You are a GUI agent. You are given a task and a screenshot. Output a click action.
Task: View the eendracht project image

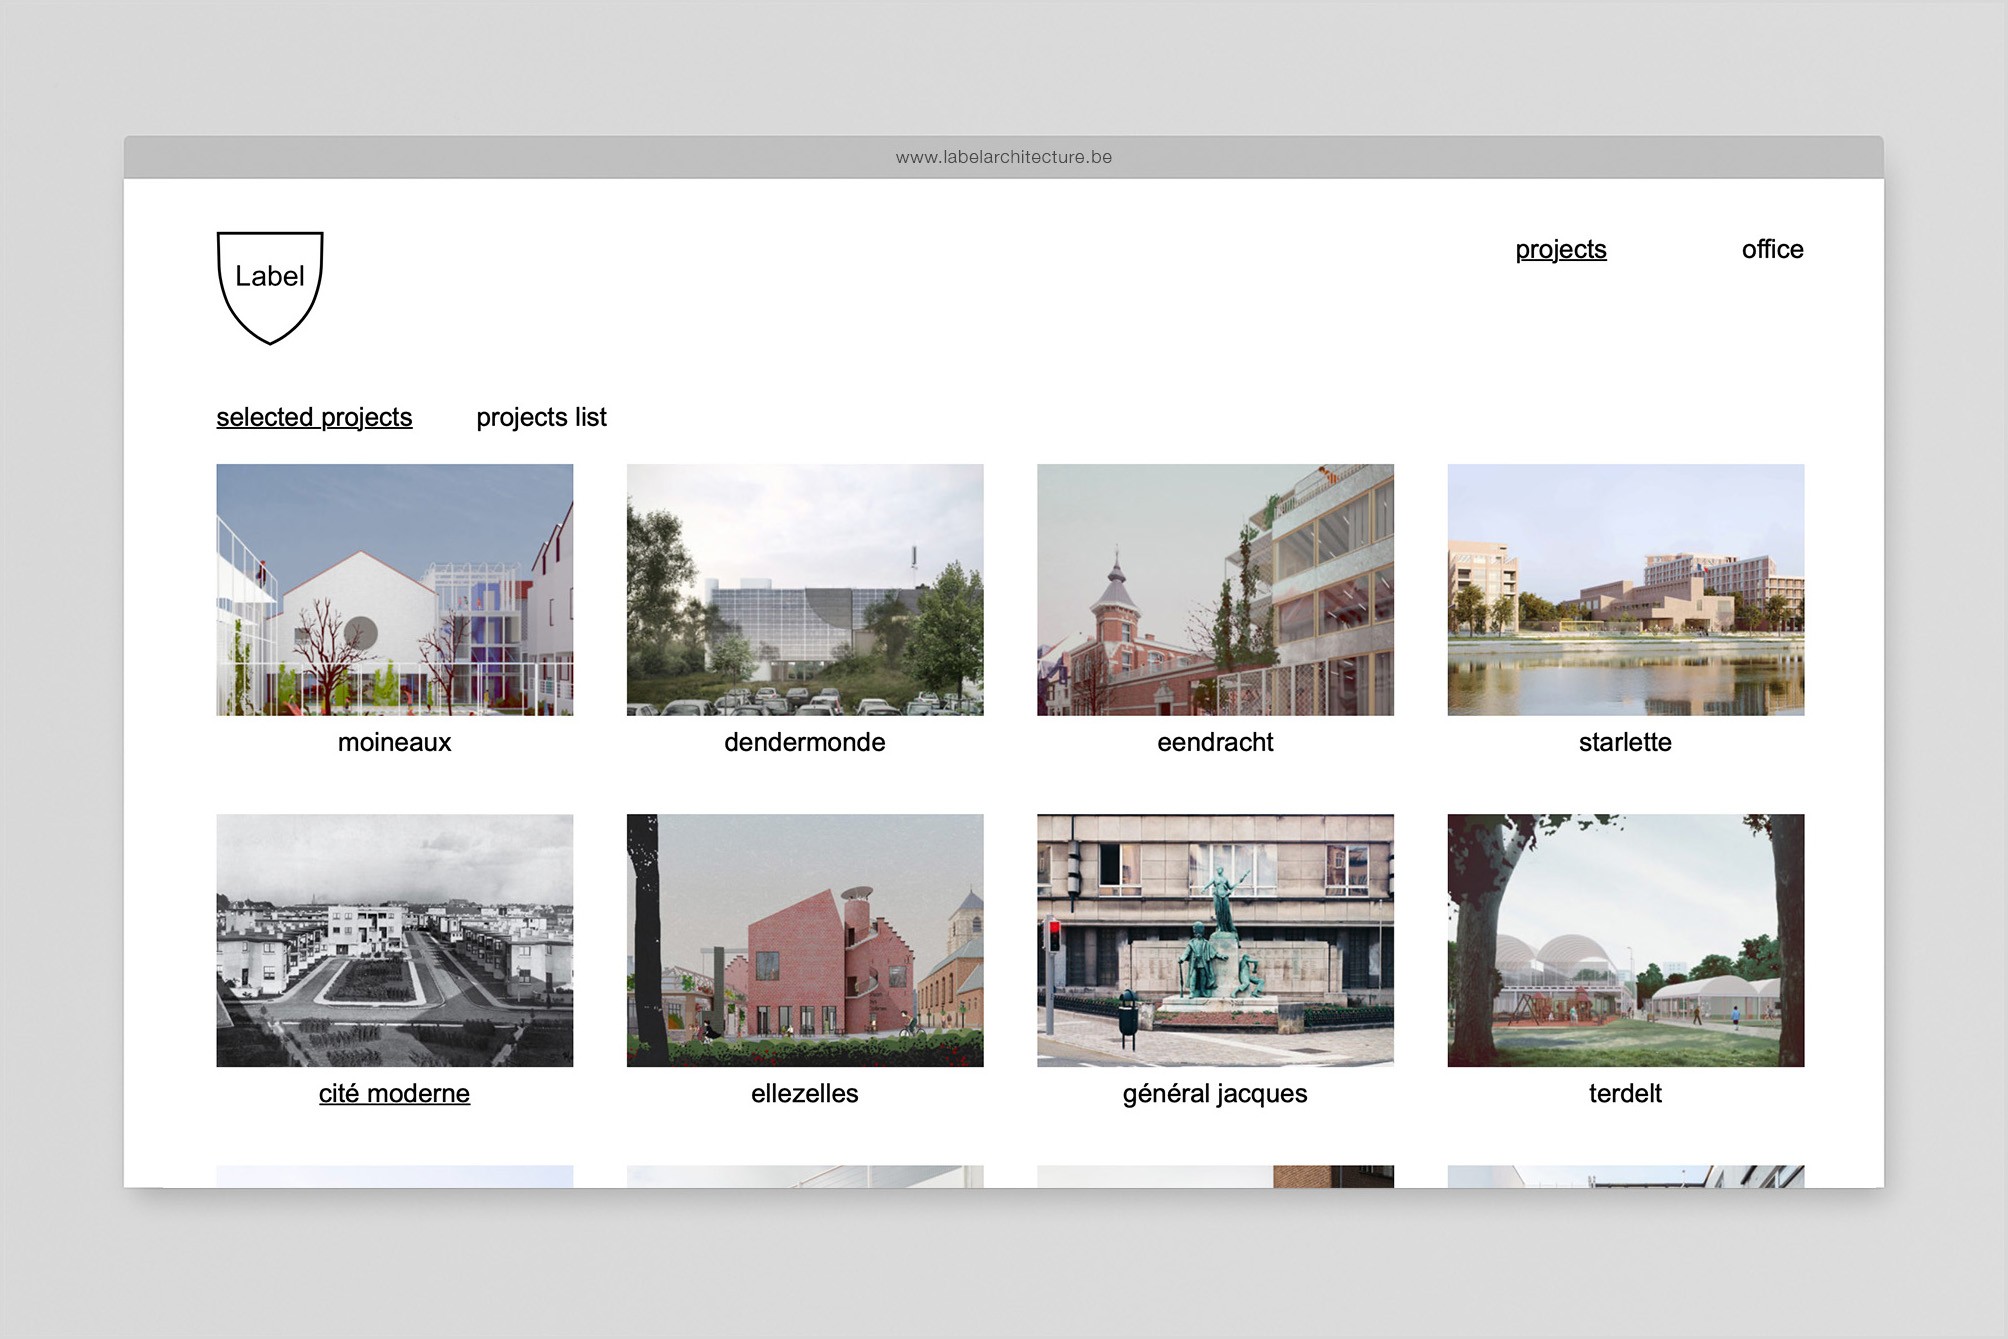tap(1216, 590)
